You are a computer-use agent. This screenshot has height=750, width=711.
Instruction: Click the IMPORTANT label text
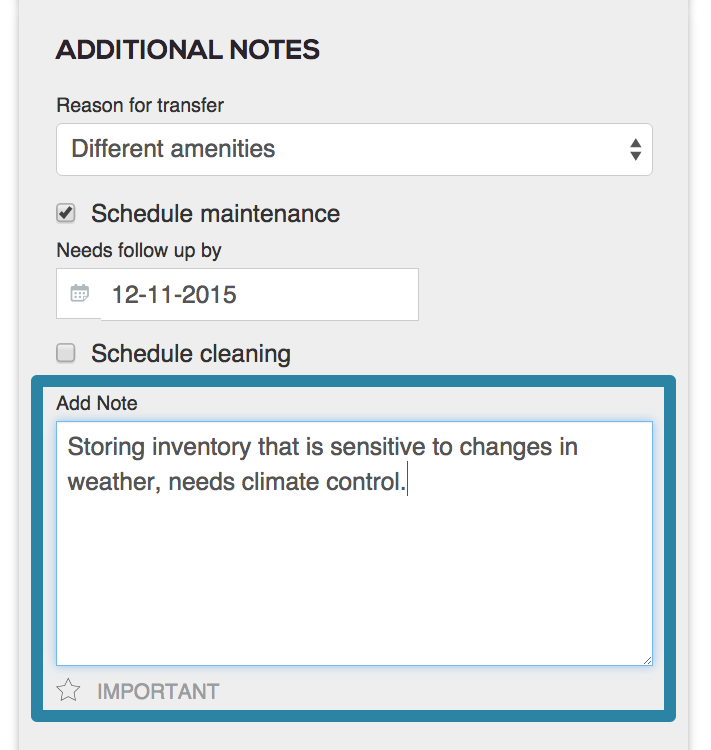point(158,692)
